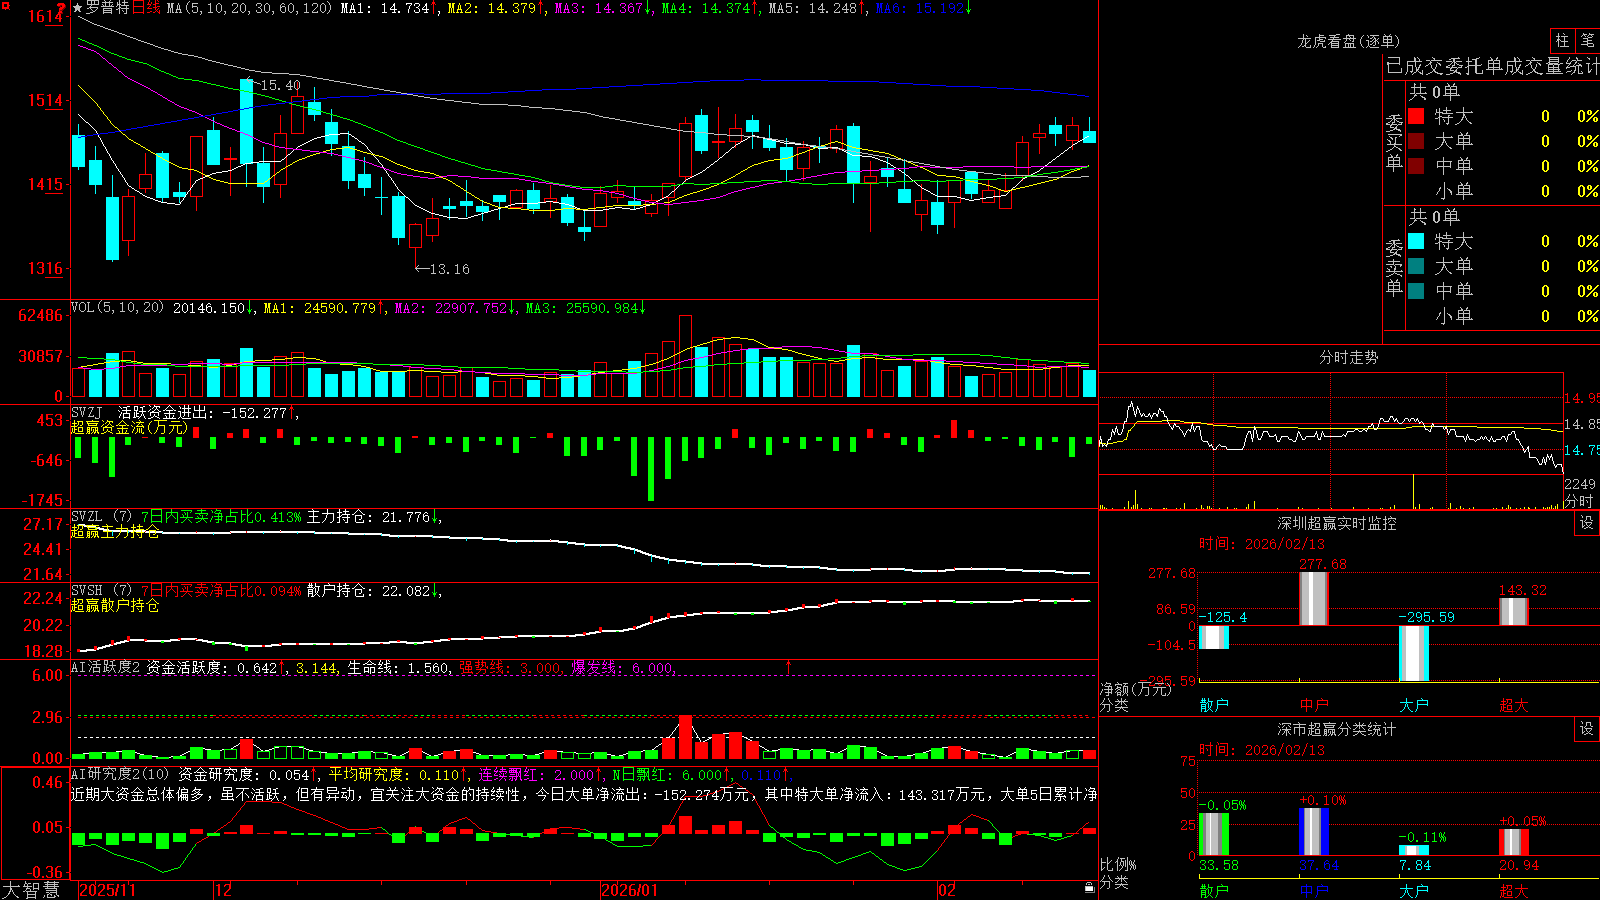Select the AI研究度2(10) indicator label

pos(120,774)
